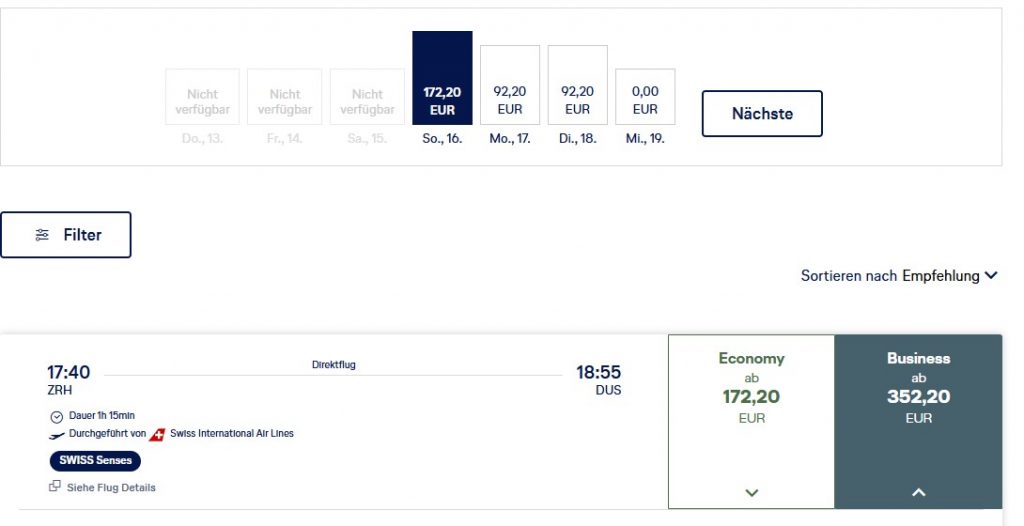The image size is (1024, 526).
Task: Click the SWISS Senses badge
Action: (x=95, y=461)
